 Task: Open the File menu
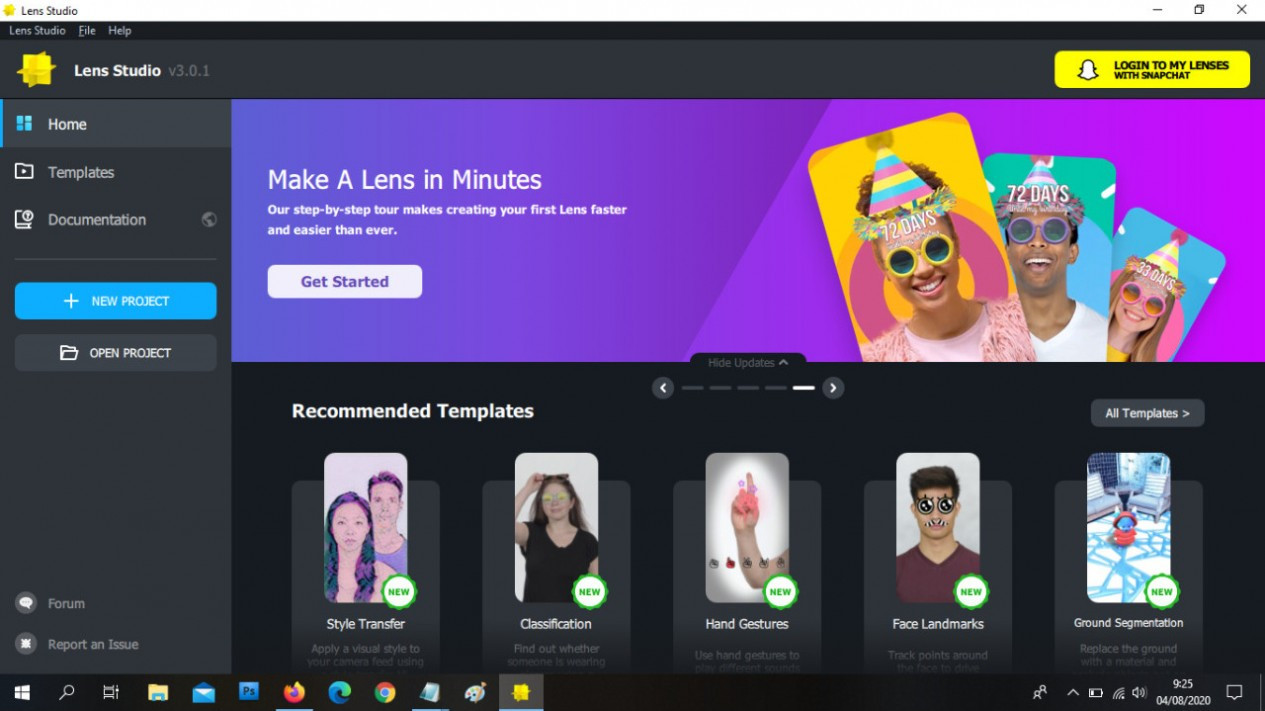[87, 31]
